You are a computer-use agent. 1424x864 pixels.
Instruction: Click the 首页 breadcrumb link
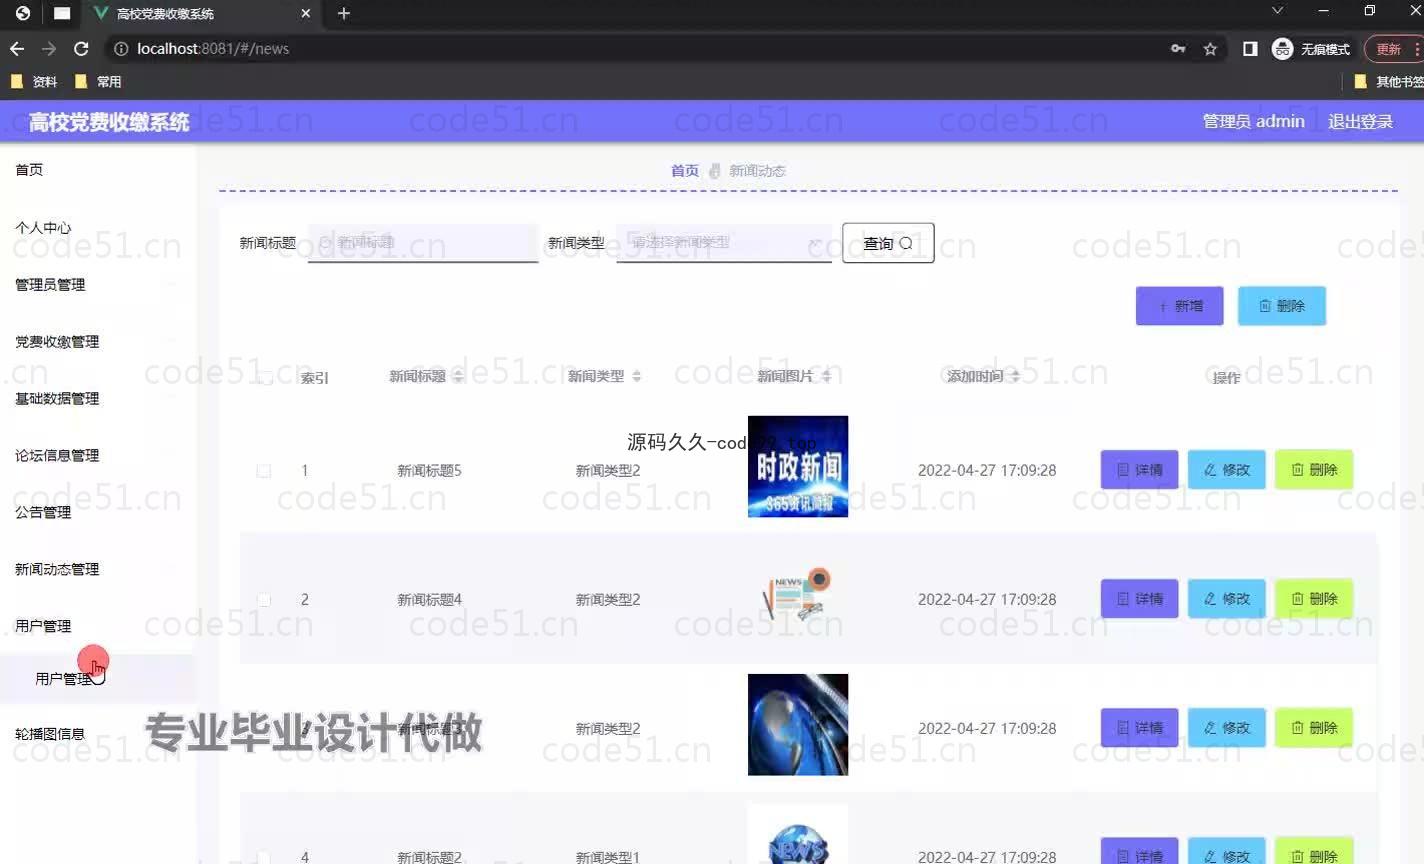pos(685,171)
